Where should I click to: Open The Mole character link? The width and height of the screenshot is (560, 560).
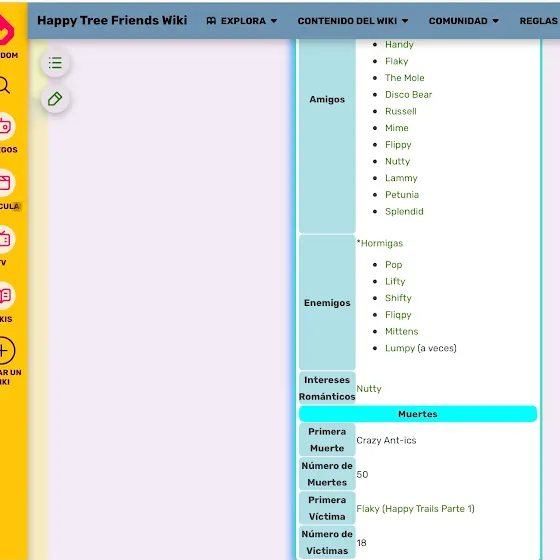[405, 78]
